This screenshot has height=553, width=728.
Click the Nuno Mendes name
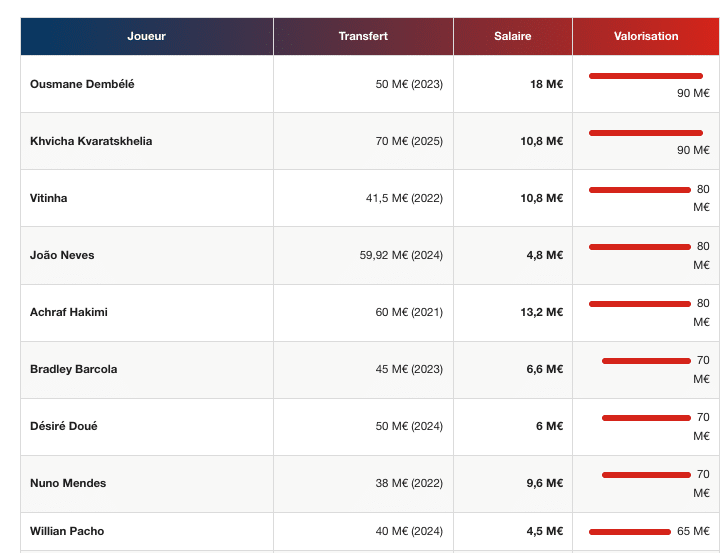(x=68, y=483)
